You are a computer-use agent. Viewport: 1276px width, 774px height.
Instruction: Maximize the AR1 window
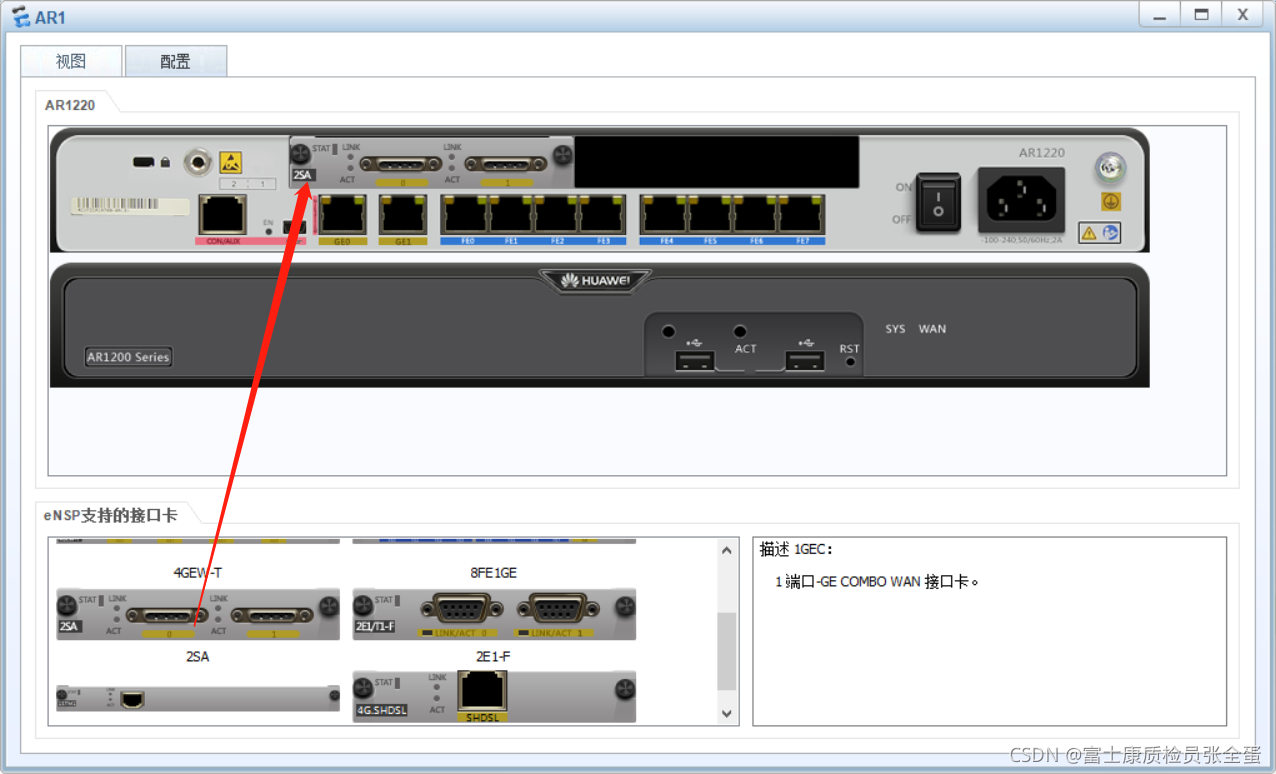(x=1201, y=15)
